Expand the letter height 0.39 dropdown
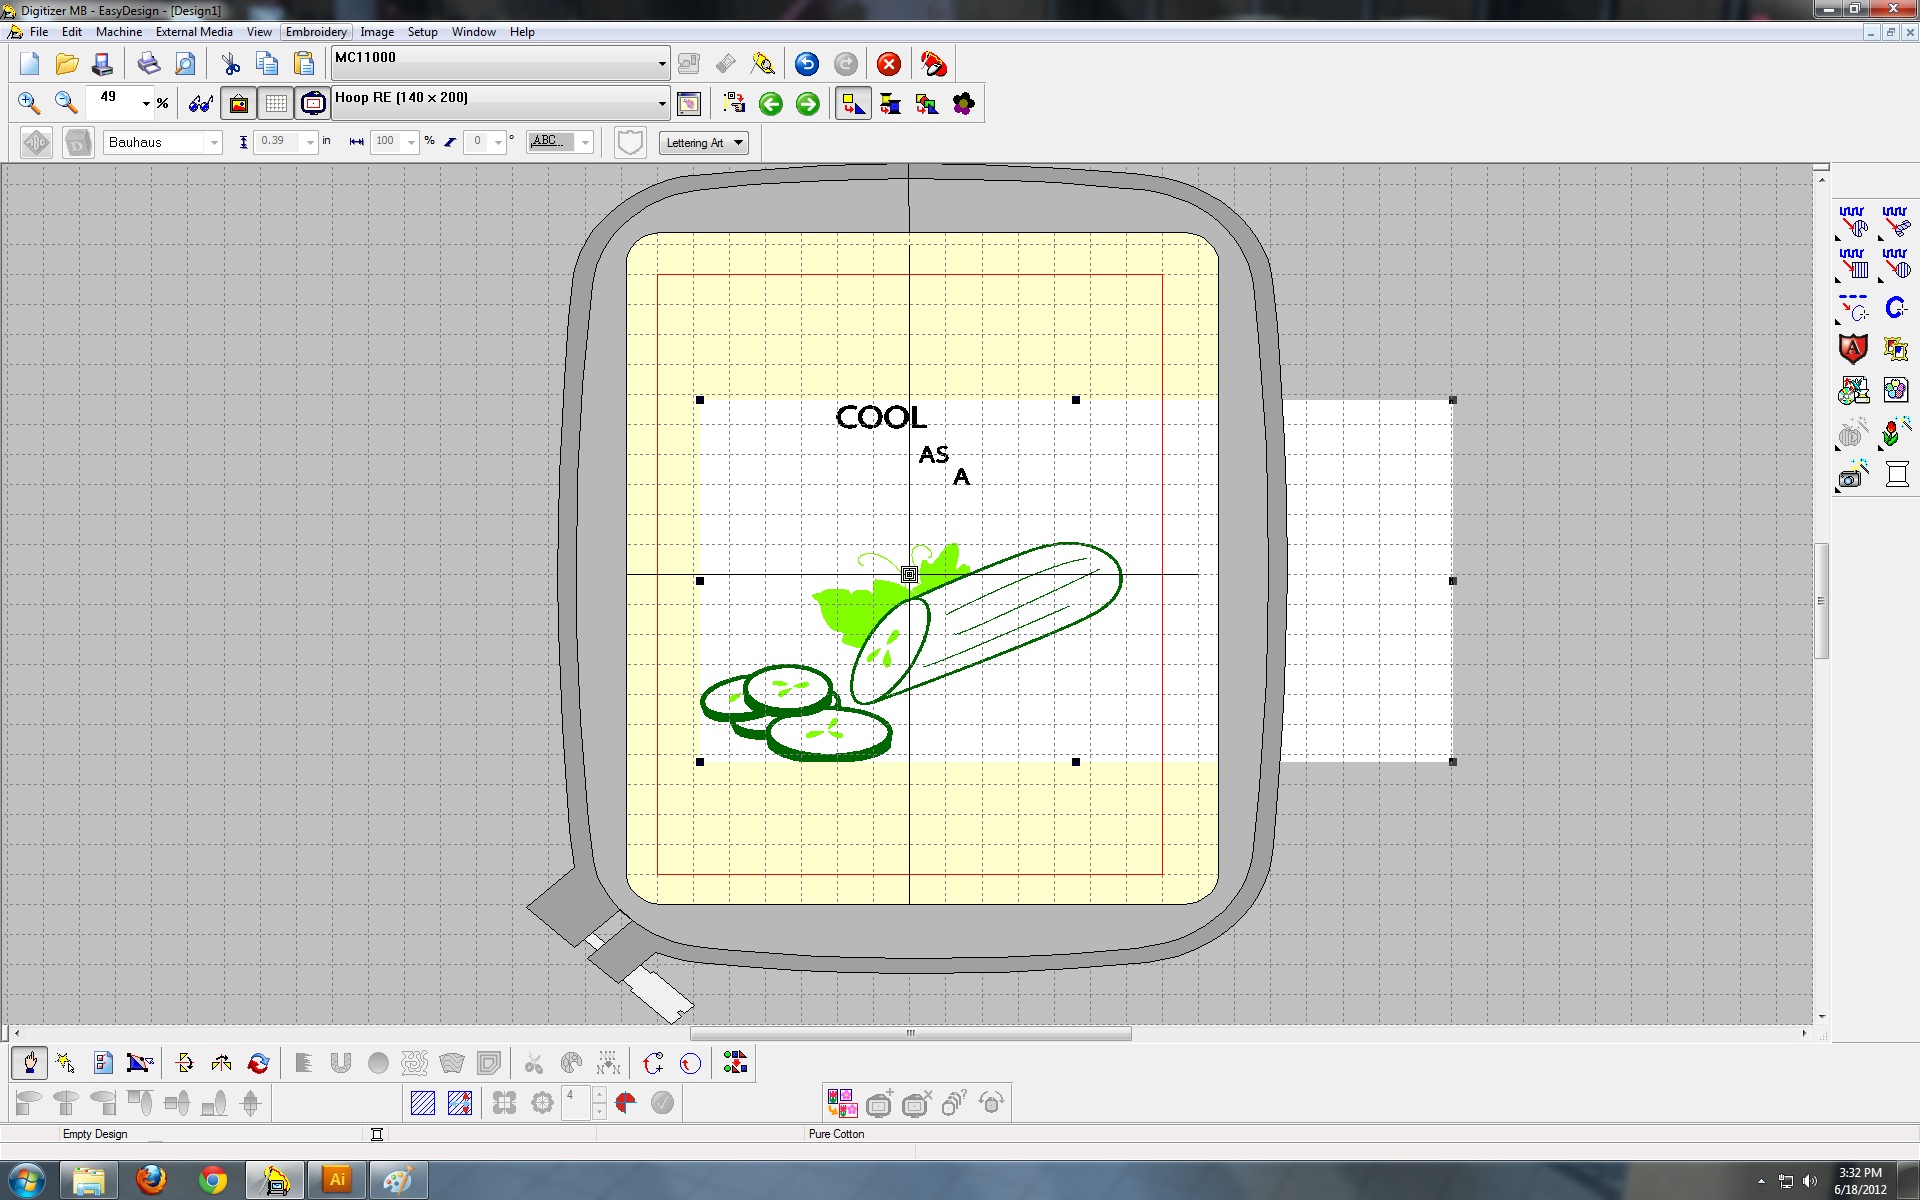 [310, 143]
